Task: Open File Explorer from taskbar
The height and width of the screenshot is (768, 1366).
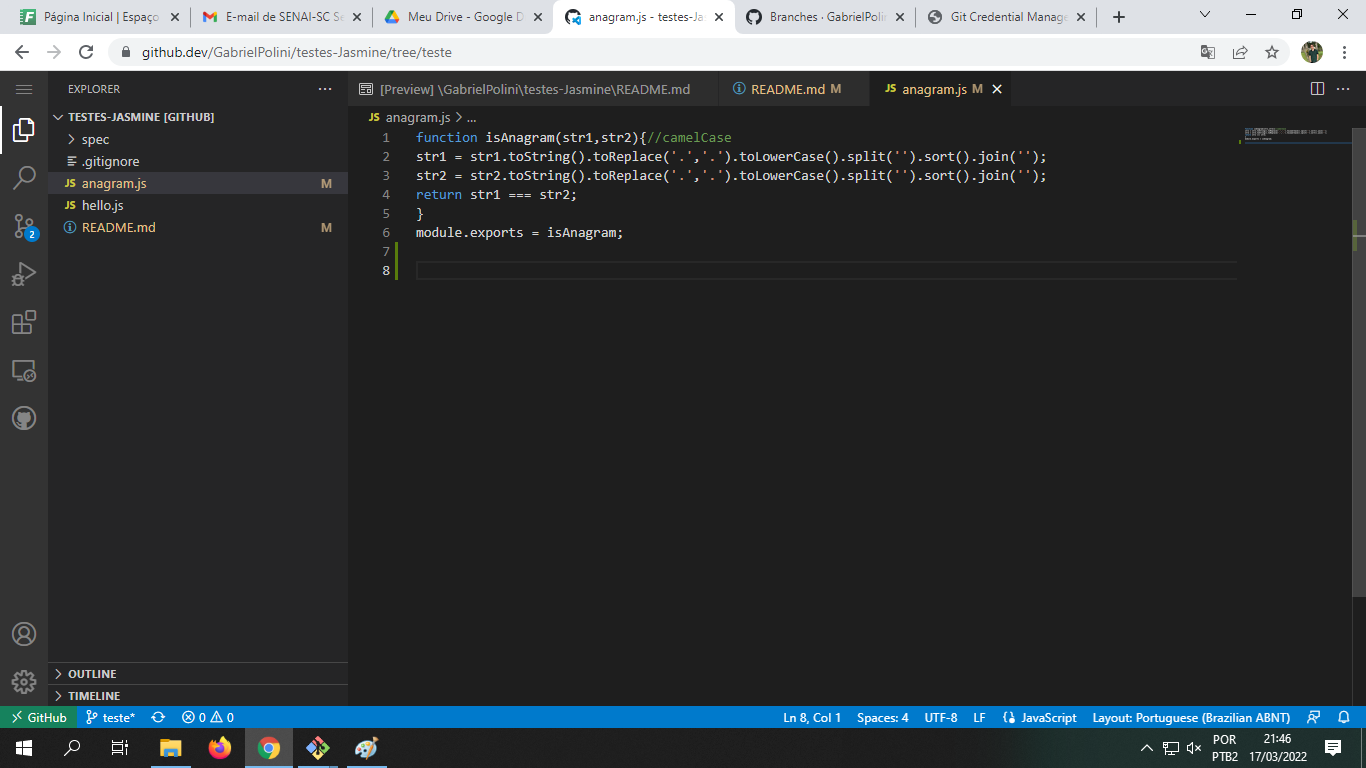Action: click(x=171, y=748)
